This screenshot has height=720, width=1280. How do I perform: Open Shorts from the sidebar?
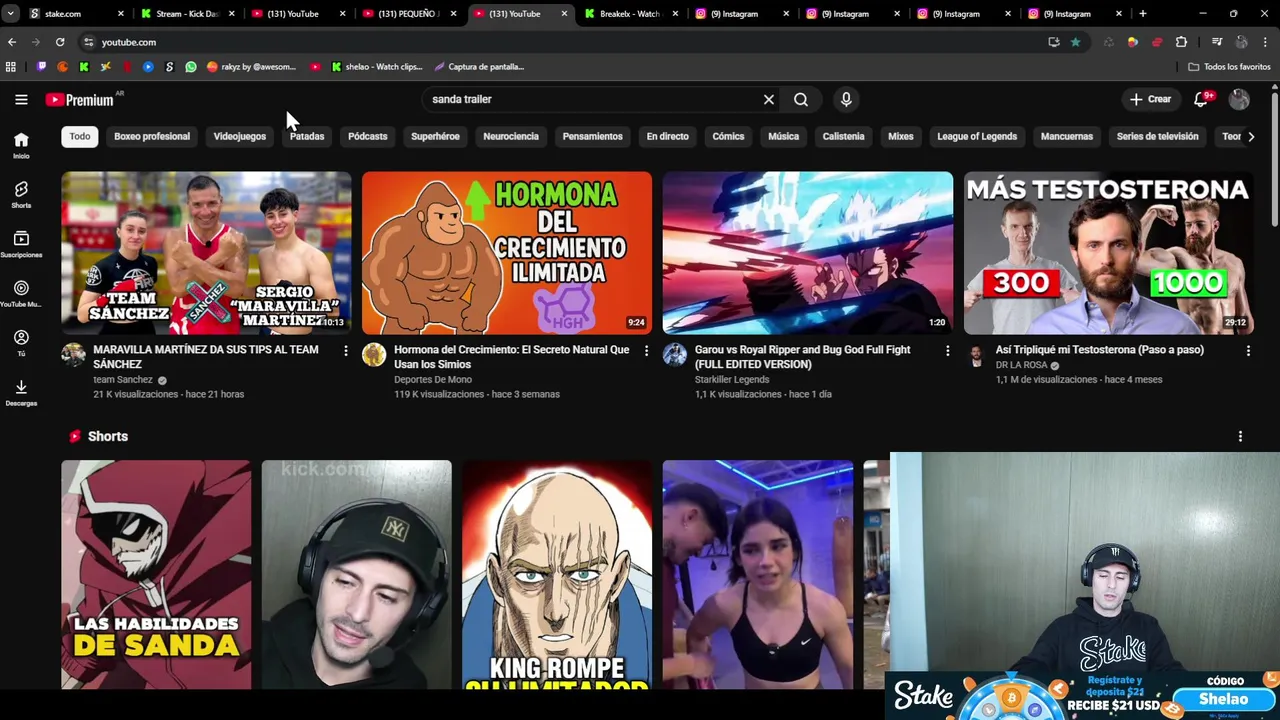[x=21, y=195]
